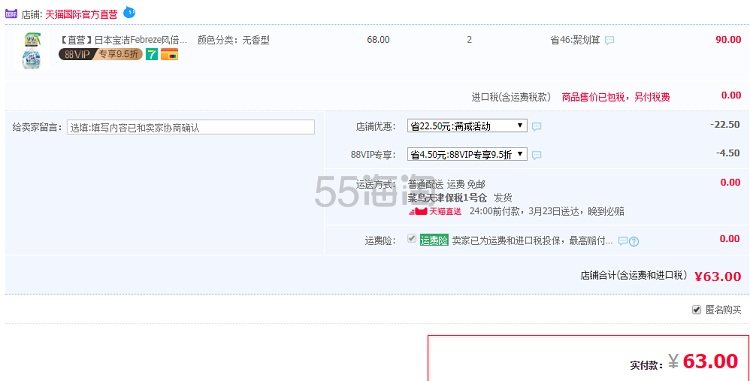Click the 店铺合计 ¥63.00 total

coord(717,276)
